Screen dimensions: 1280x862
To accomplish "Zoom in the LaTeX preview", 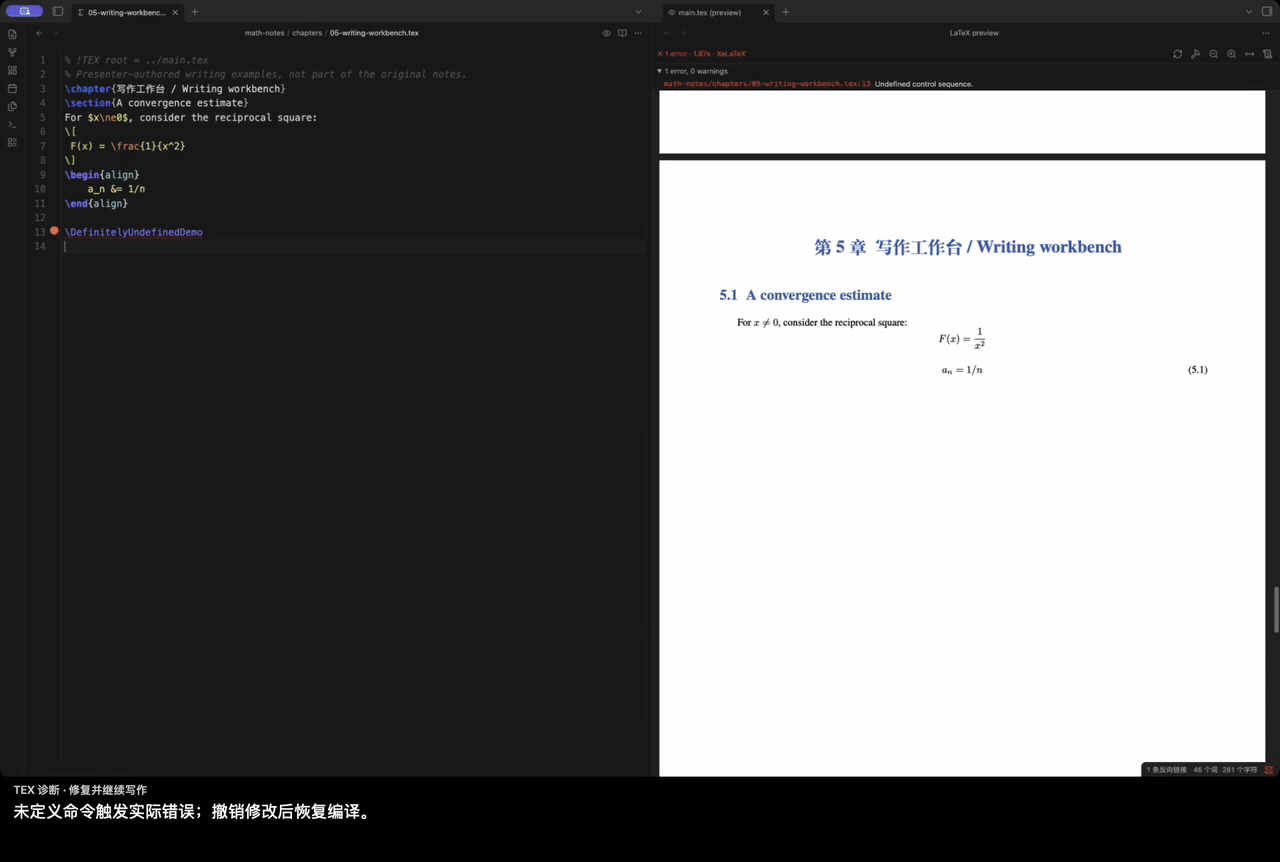I will point(1231,54).
